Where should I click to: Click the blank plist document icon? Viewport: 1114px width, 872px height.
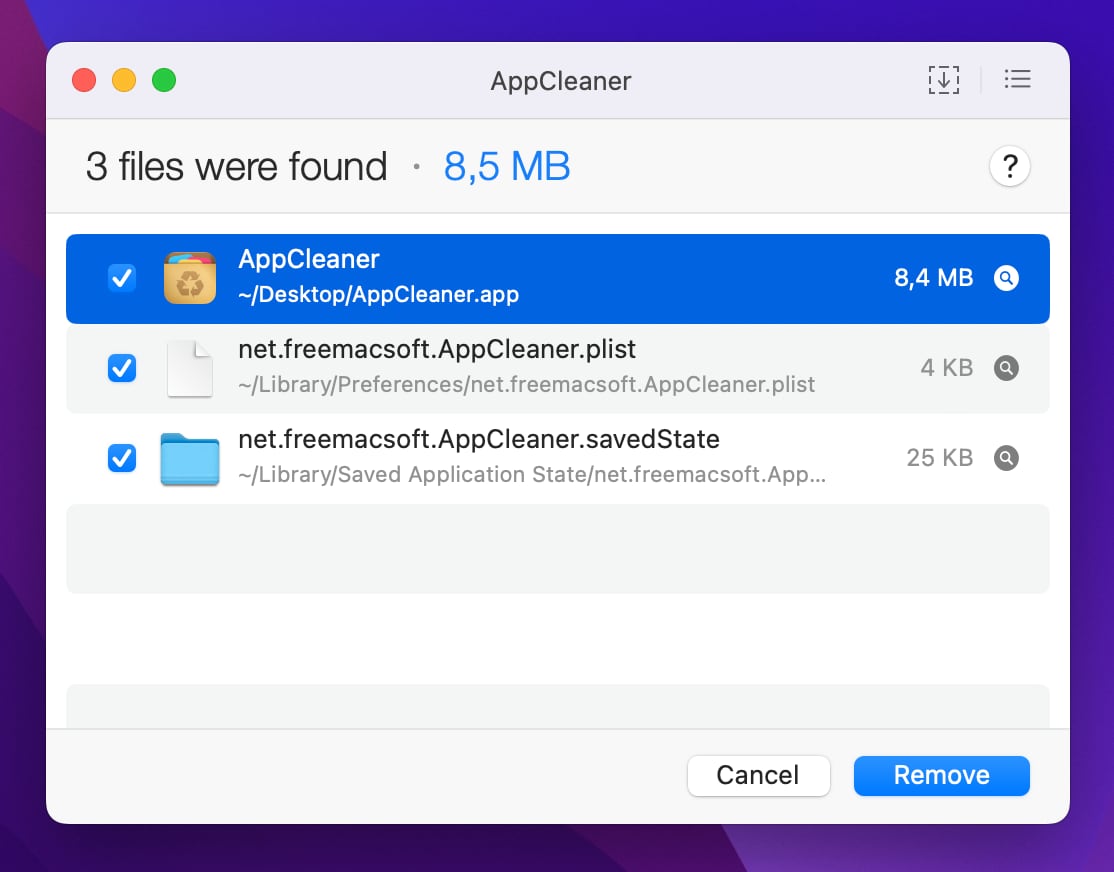(190, 368)
